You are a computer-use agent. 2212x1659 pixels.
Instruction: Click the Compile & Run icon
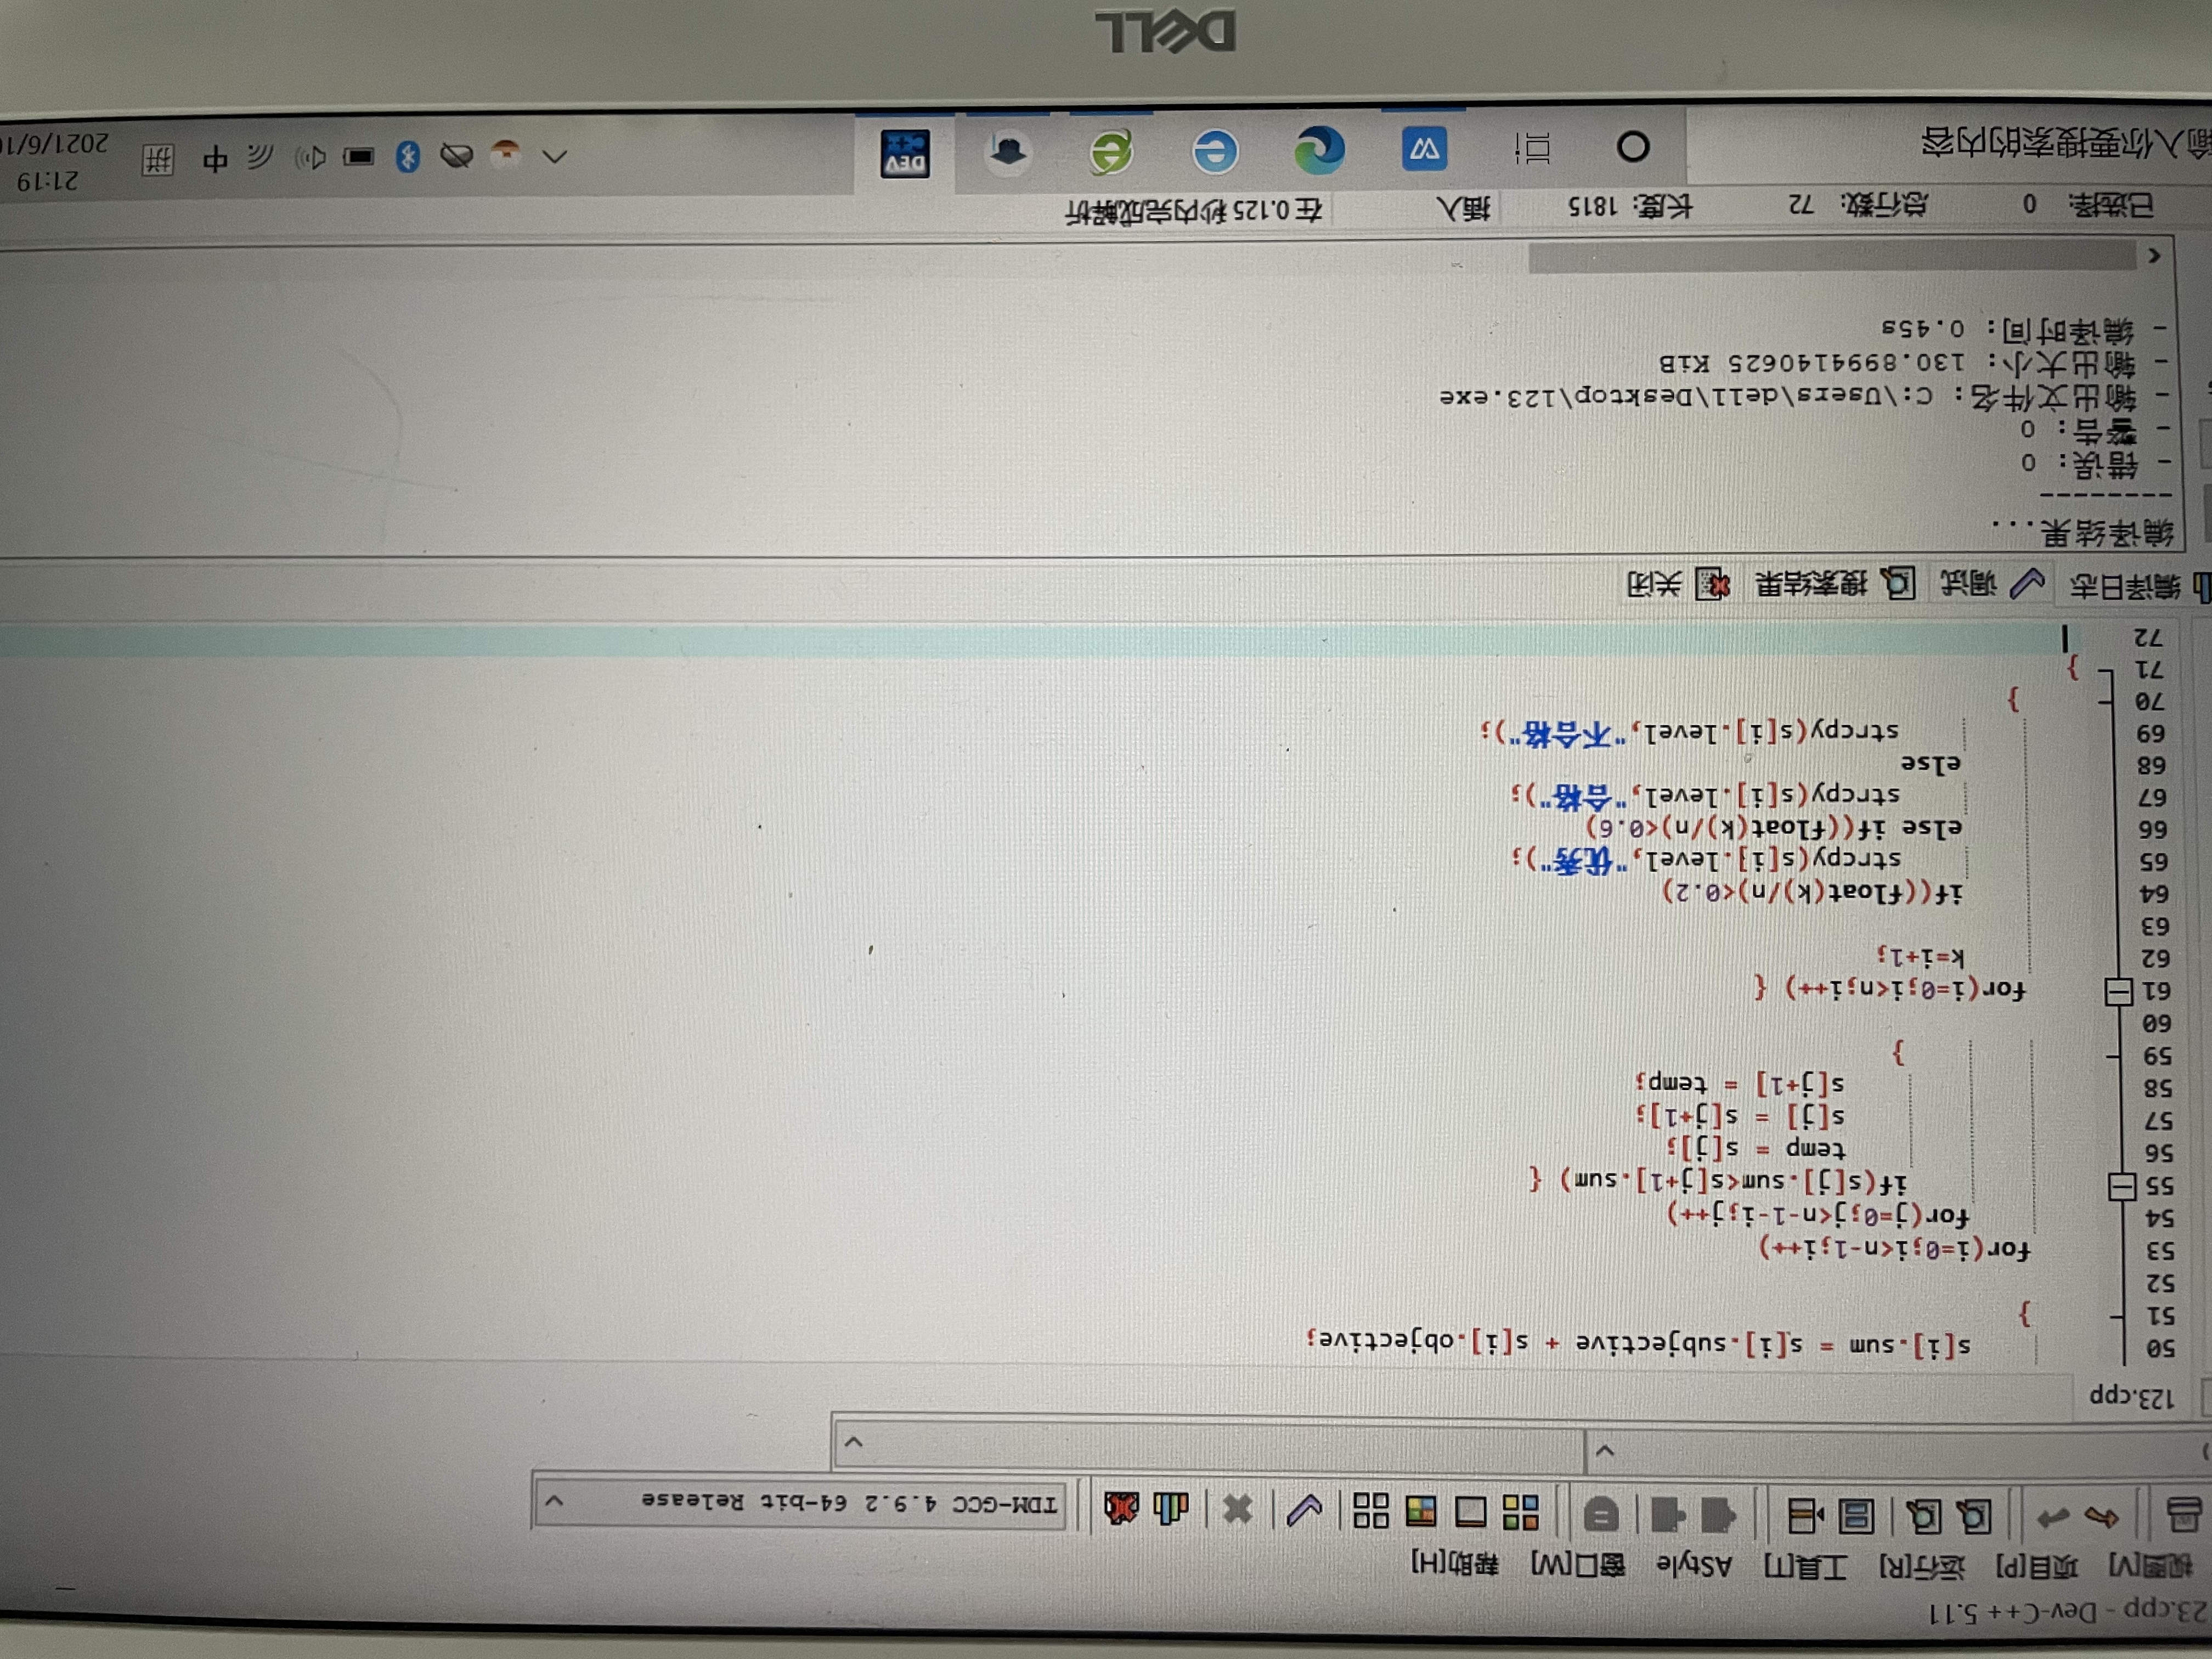click(1420, 1511)
